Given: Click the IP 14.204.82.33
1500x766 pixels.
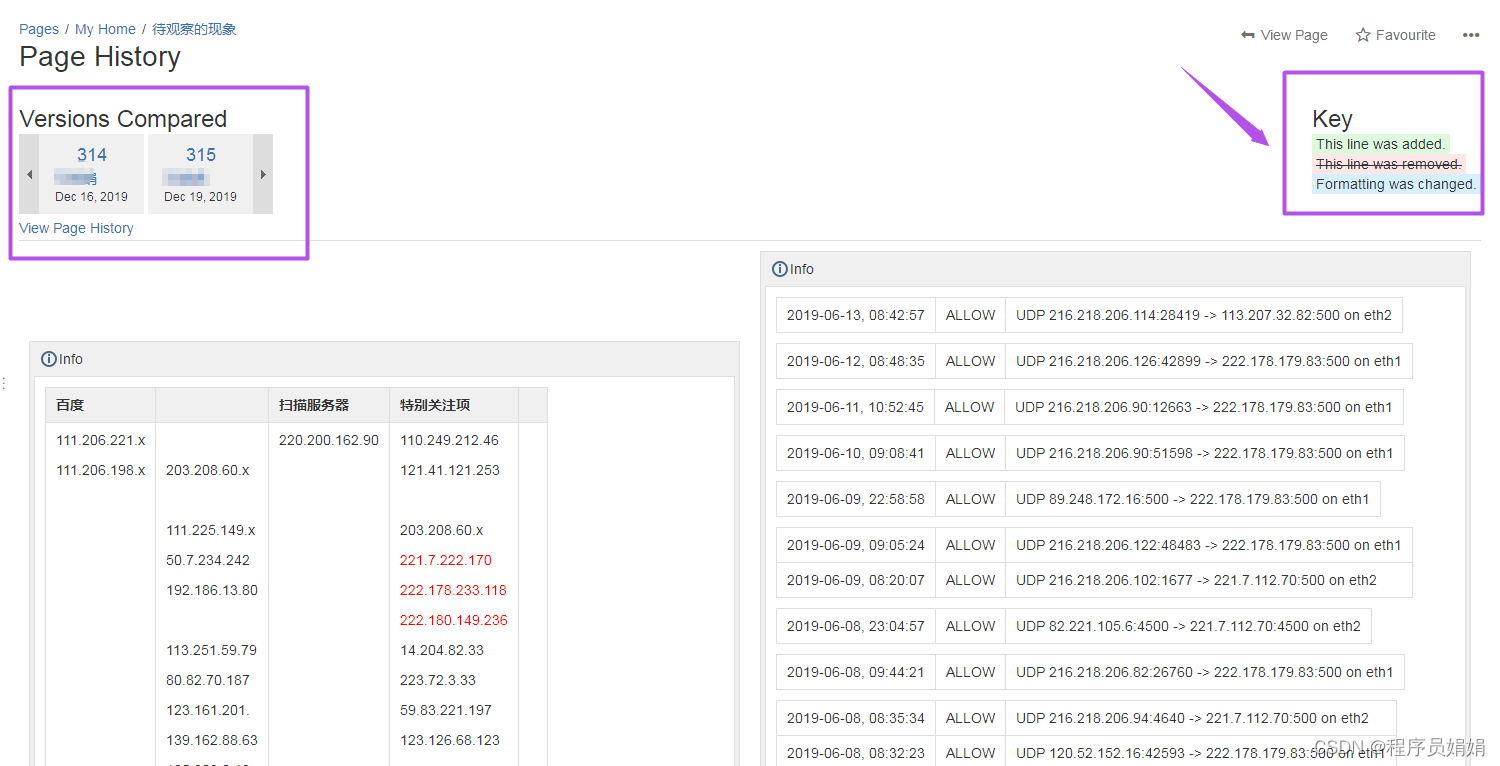Looking at the screenshot, I should click(x=442, y=650).
